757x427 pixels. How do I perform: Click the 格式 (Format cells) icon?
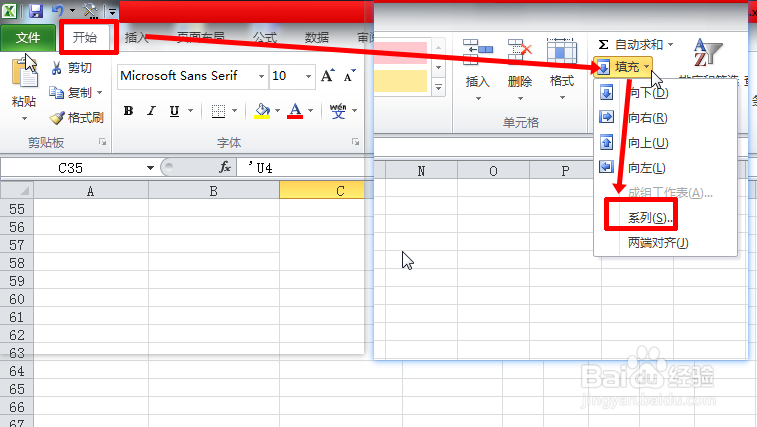click(x=561, y=51)
